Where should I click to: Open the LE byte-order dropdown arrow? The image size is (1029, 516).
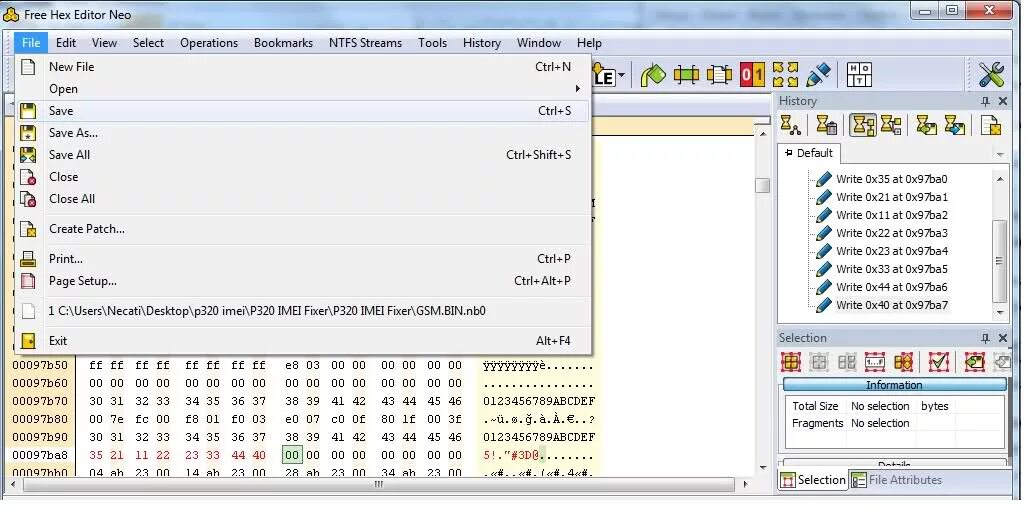[622, 75]
